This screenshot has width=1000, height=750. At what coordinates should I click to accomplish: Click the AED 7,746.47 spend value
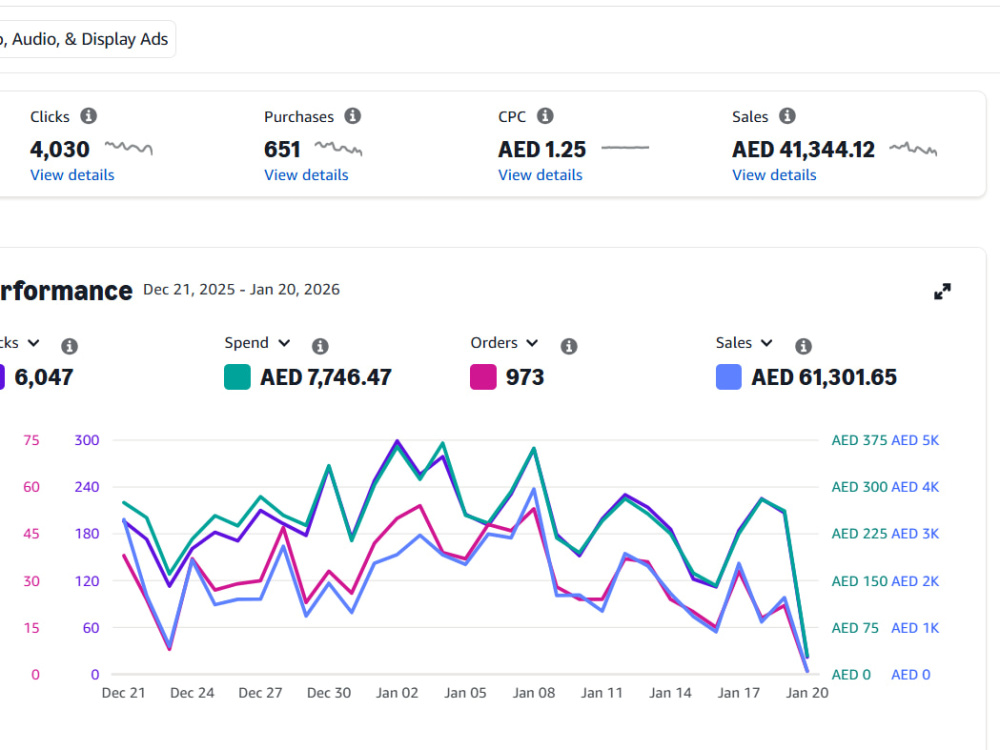click(x=326, y=377)
